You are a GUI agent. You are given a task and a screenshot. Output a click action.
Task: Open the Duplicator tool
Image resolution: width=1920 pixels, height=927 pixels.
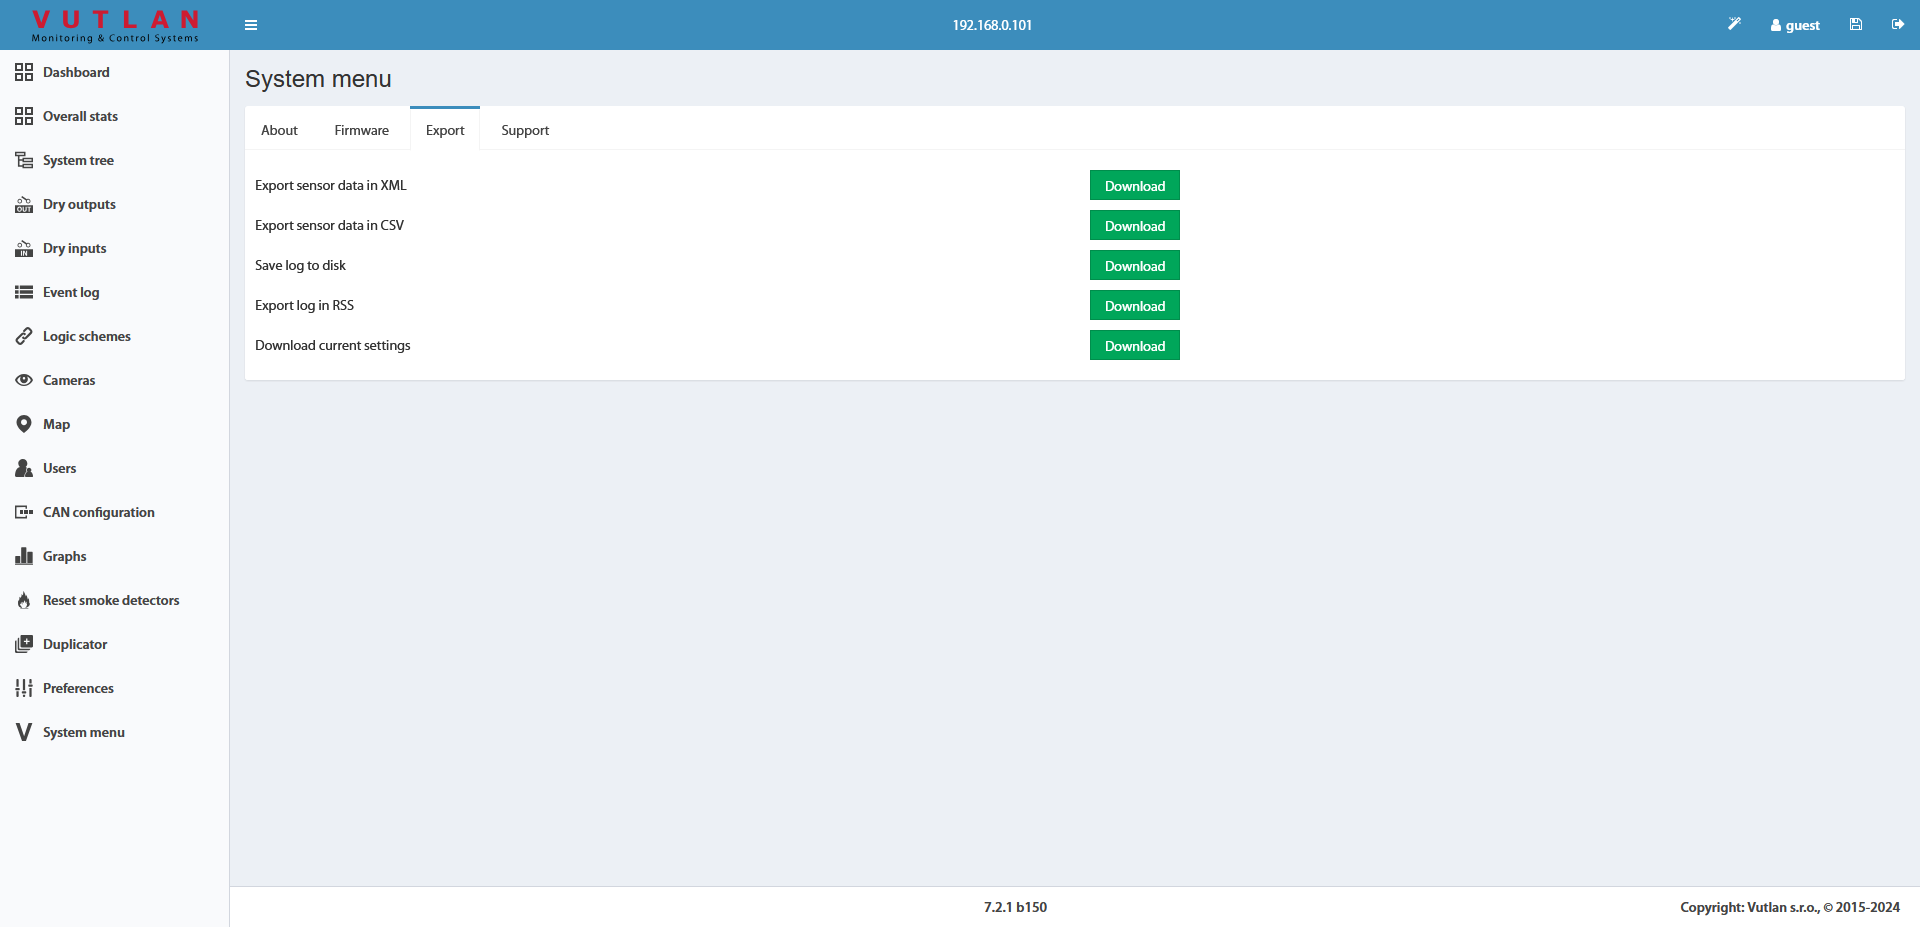pos(74,644)
